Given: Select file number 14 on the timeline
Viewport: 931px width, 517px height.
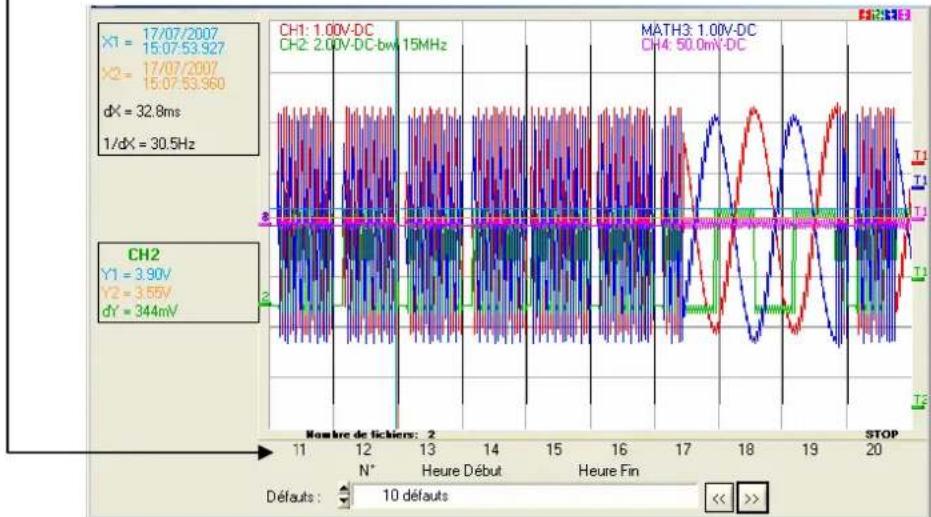Looking at the screenshot, I should pyautogui.click(x=490, y=450).
